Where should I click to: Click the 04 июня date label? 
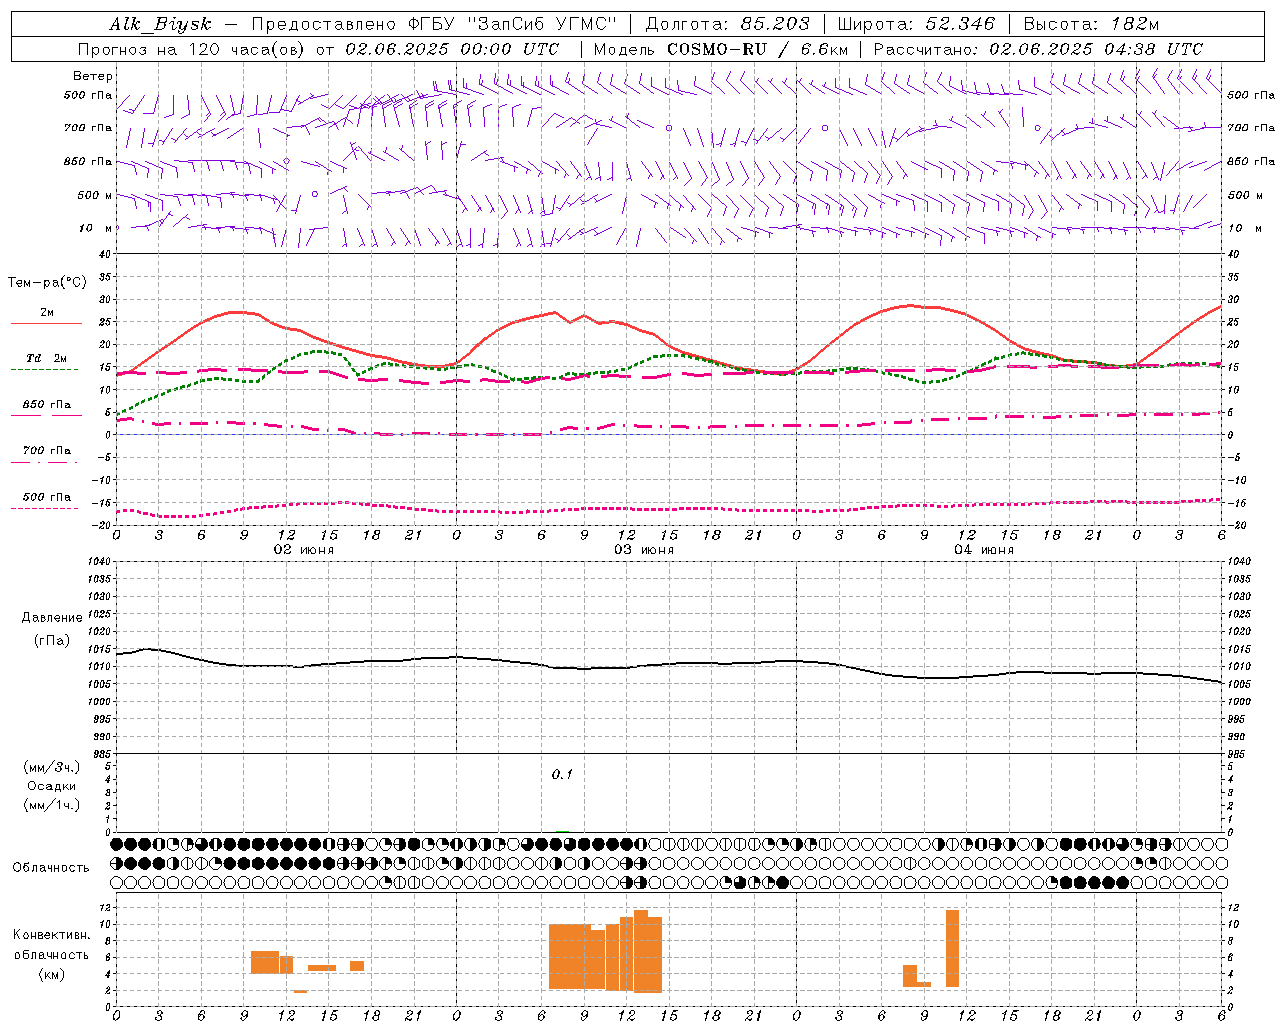tap(983, 550)
